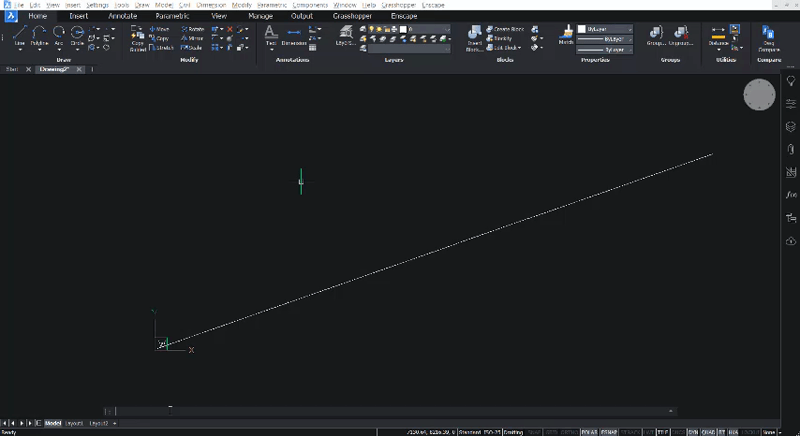Open the Layers panel icon
This screenshot has height=436, width=800.
345,35
